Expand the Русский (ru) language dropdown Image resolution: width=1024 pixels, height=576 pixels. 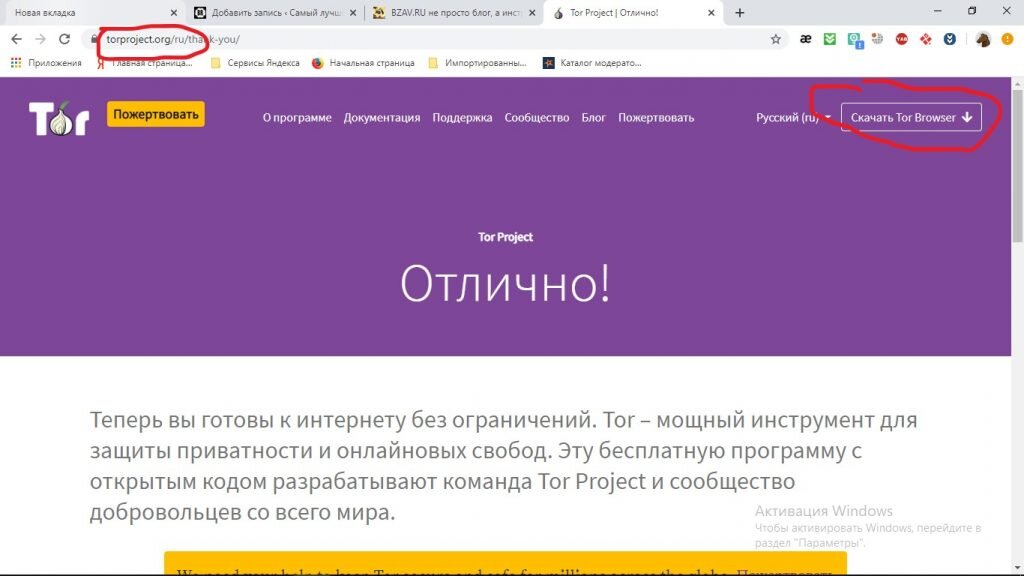point(790,117)
